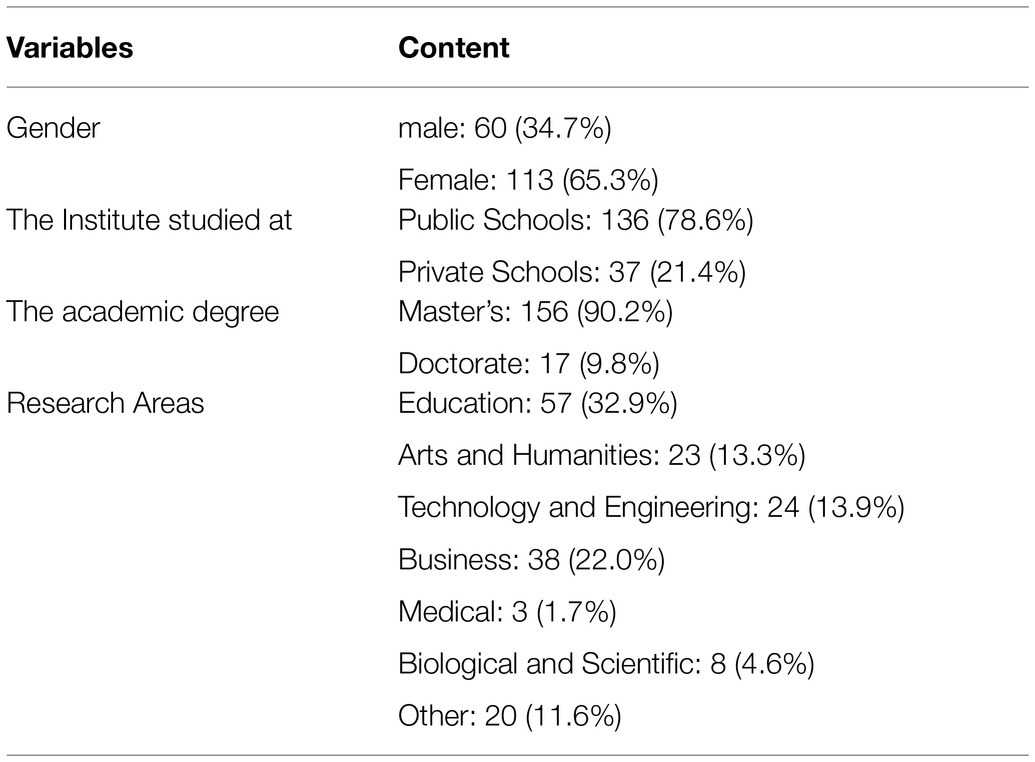
Task: Click the Master's: 156 (90.2%) entry
Action: pos(535,312)
